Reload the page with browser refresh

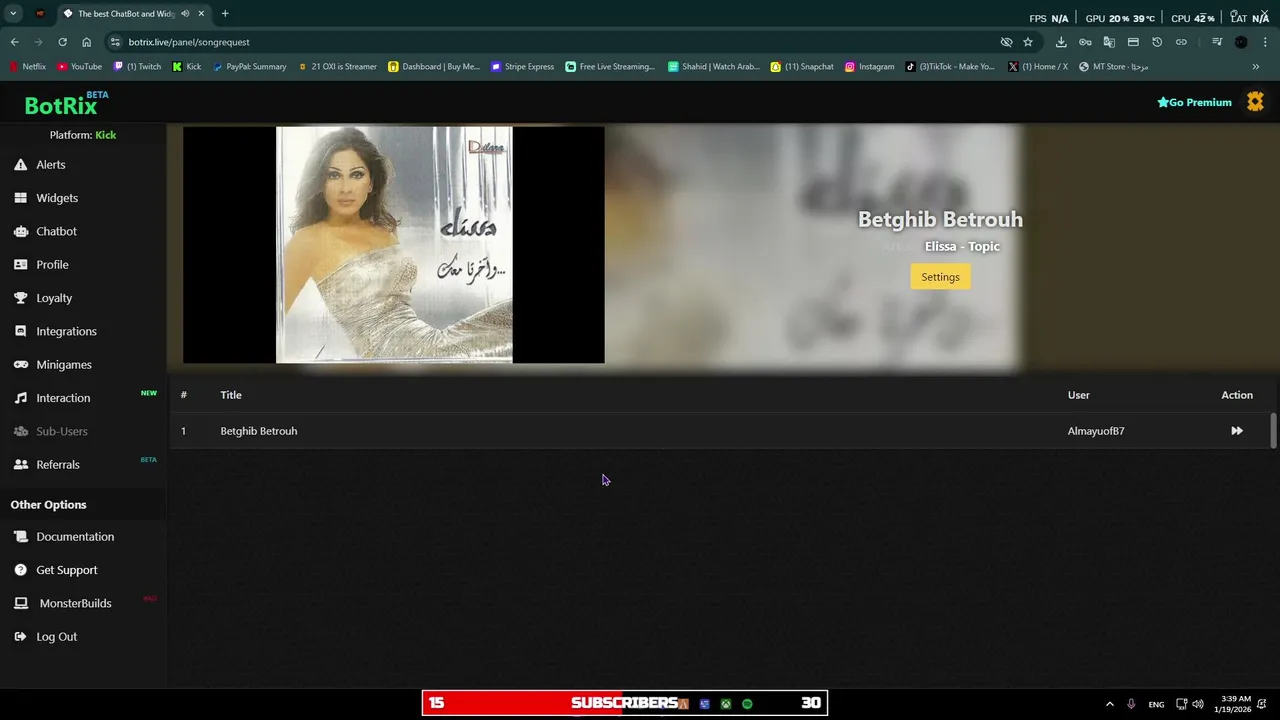pyautogui.click(x=62, y=42)
